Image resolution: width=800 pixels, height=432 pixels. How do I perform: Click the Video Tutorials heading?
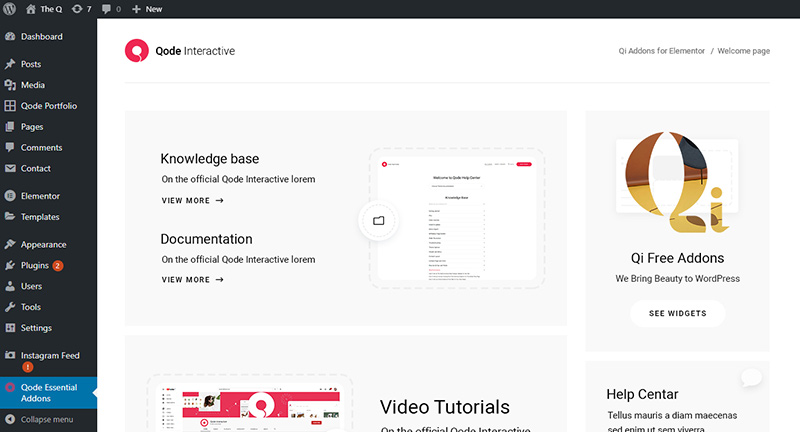pos(445,407)
